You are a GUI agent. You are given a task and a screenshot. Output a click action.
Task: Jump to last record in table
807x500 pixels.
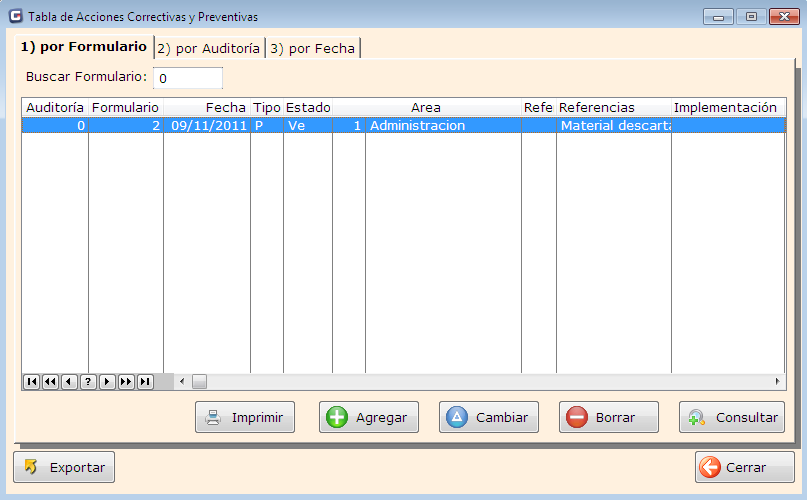[145, 382]
